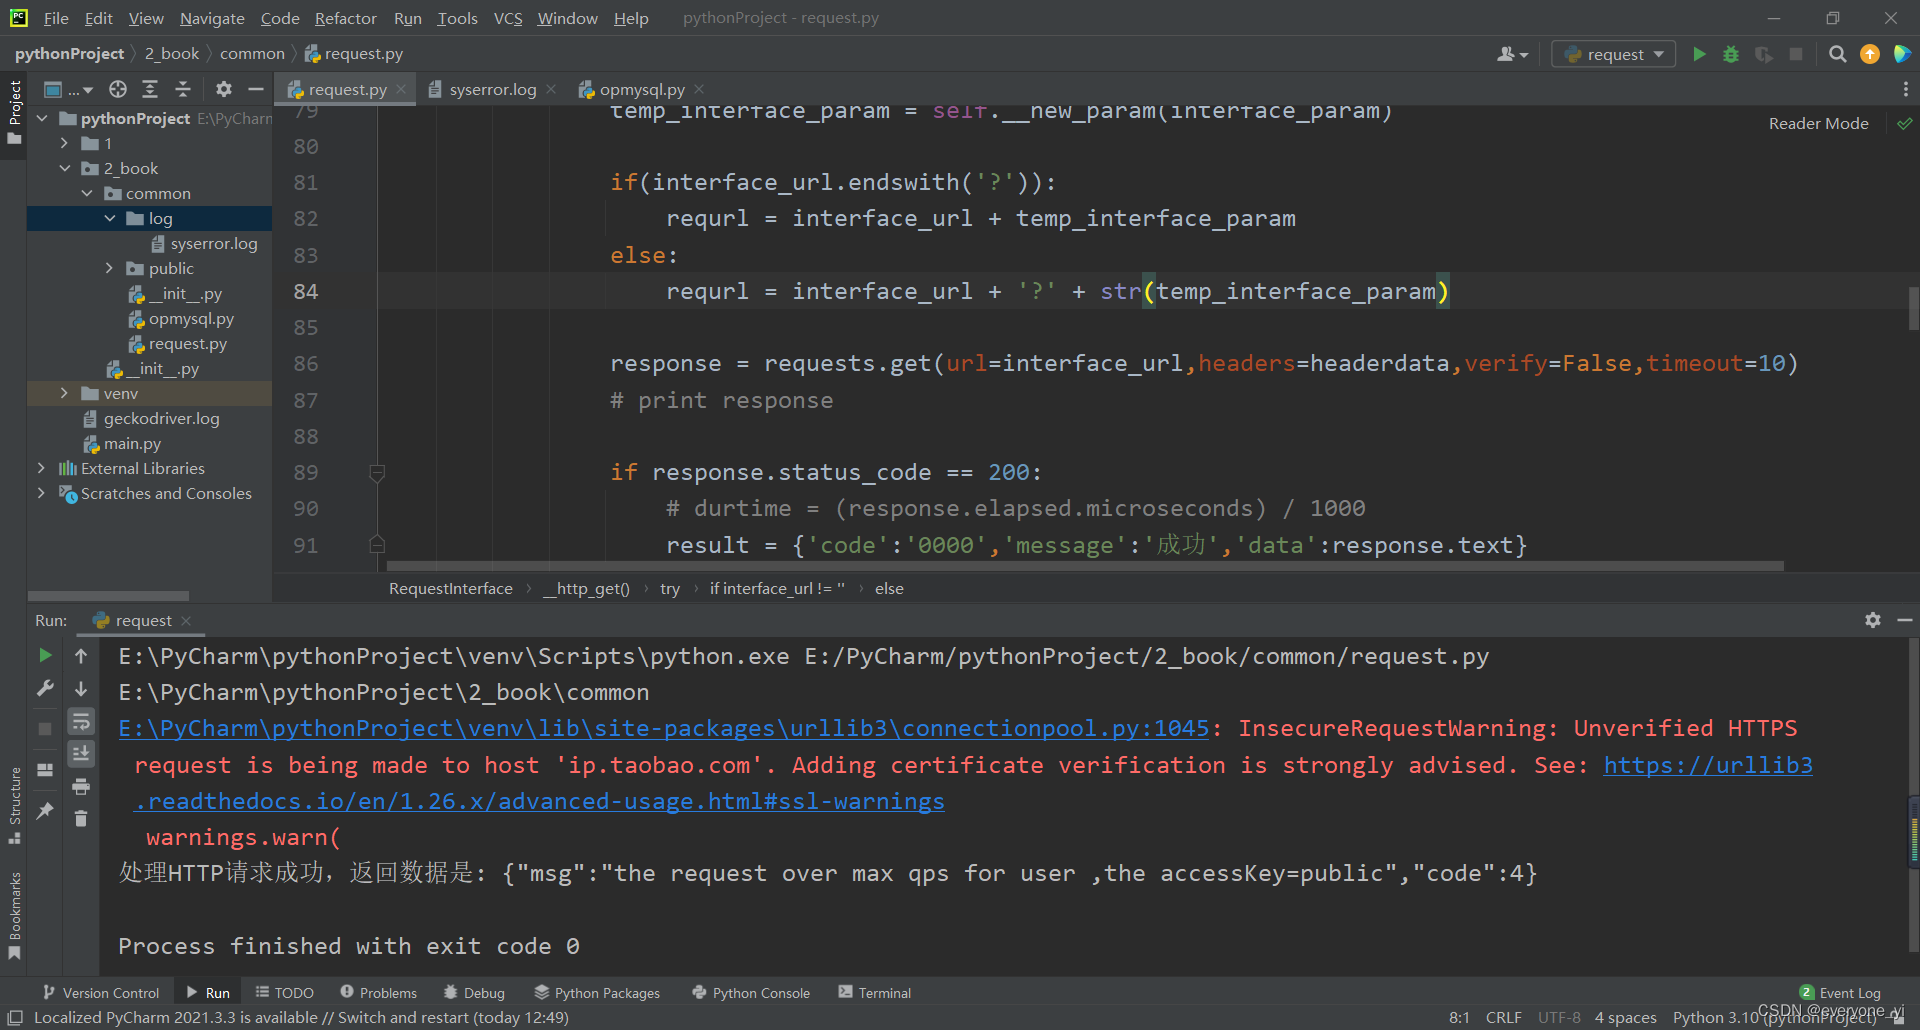Screen dimensions: 1920x1030
Task: Switch to opmysql.py editor tab
Action: pos(641,89)
